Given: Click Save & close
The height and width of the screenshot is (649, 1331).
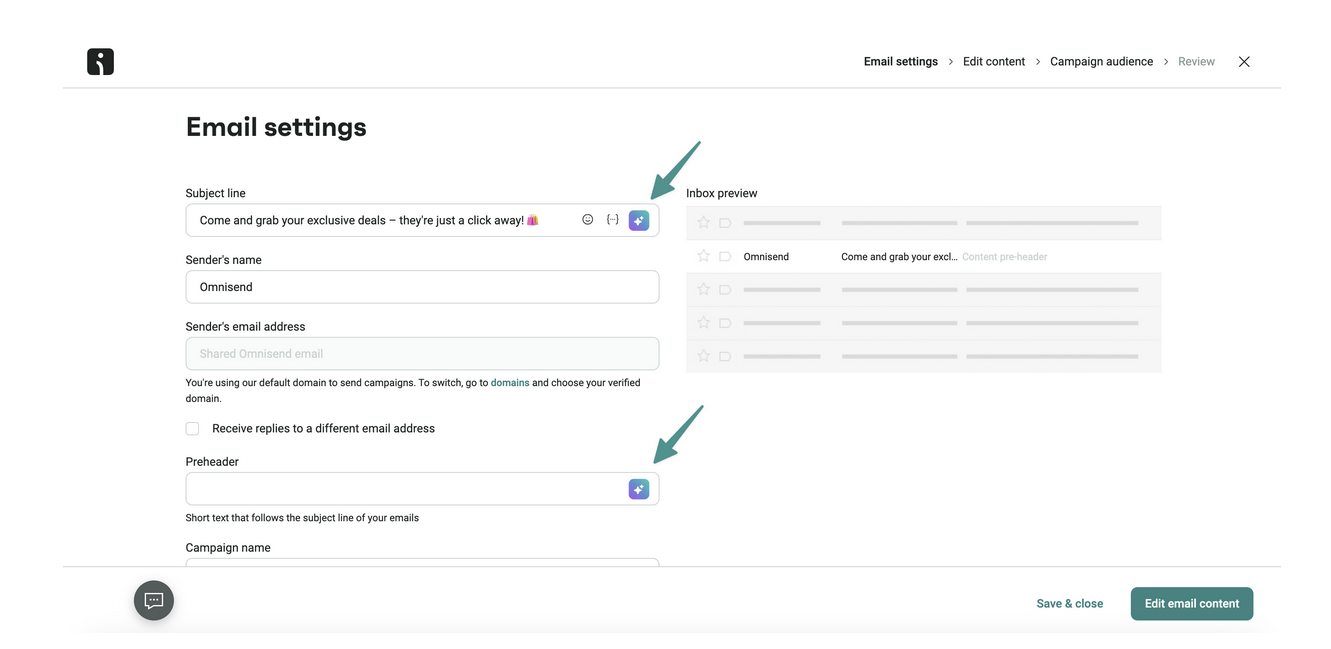Looking at the screenshot, I should tap(1069, 603).
